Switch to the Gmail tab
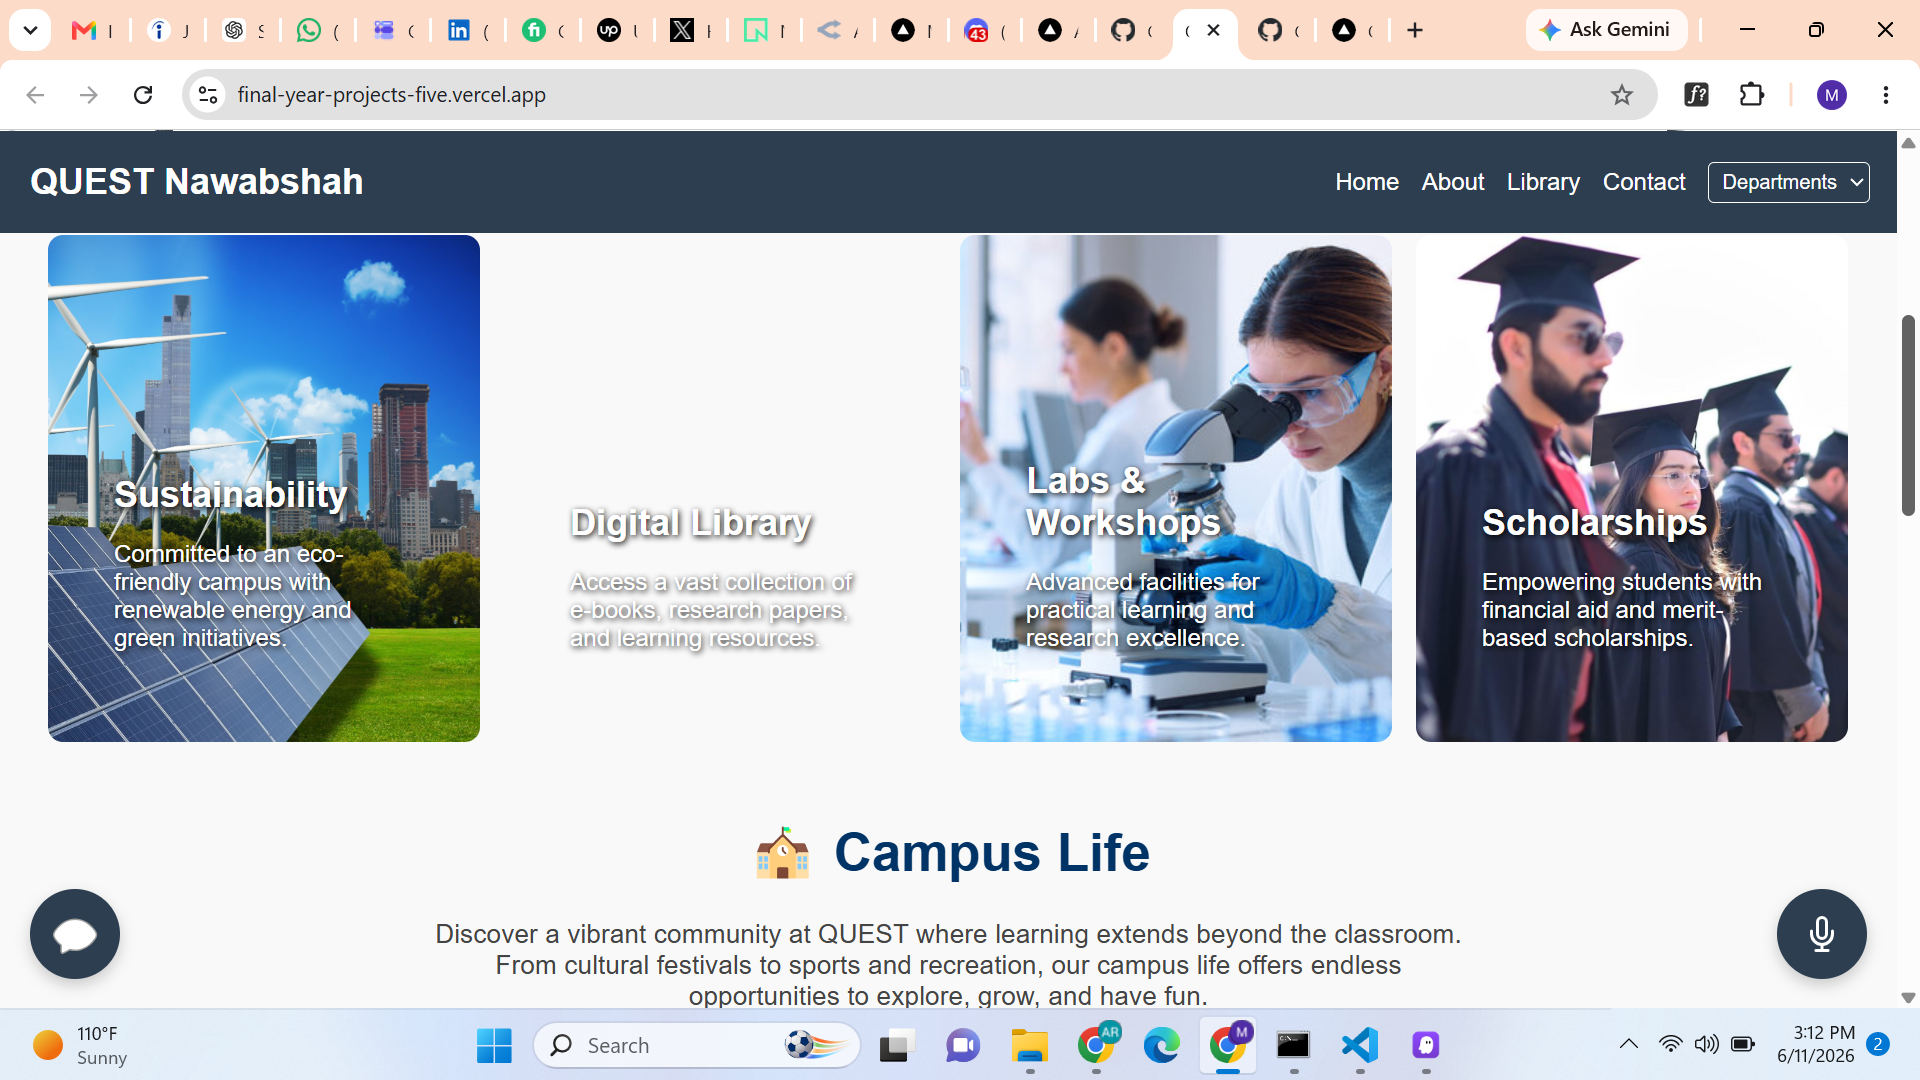 [93, 31]
